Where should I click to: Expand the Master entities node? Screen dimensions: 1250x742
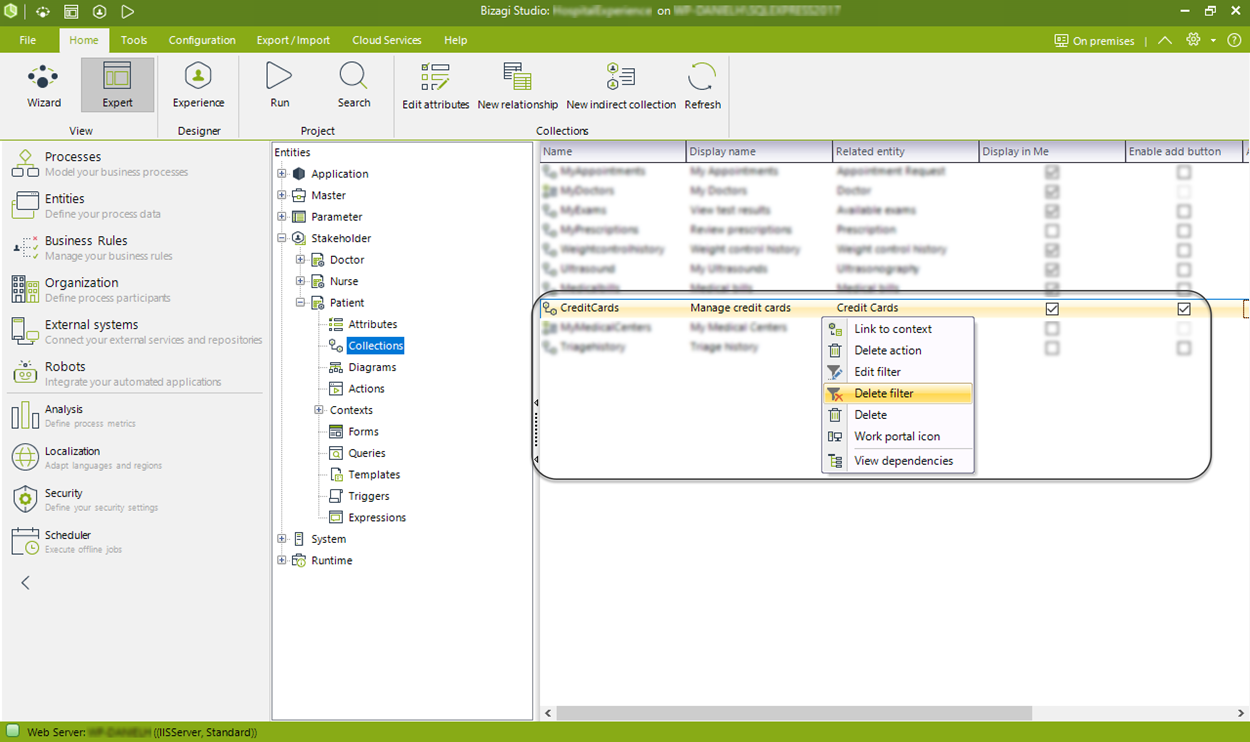(282, 195)
